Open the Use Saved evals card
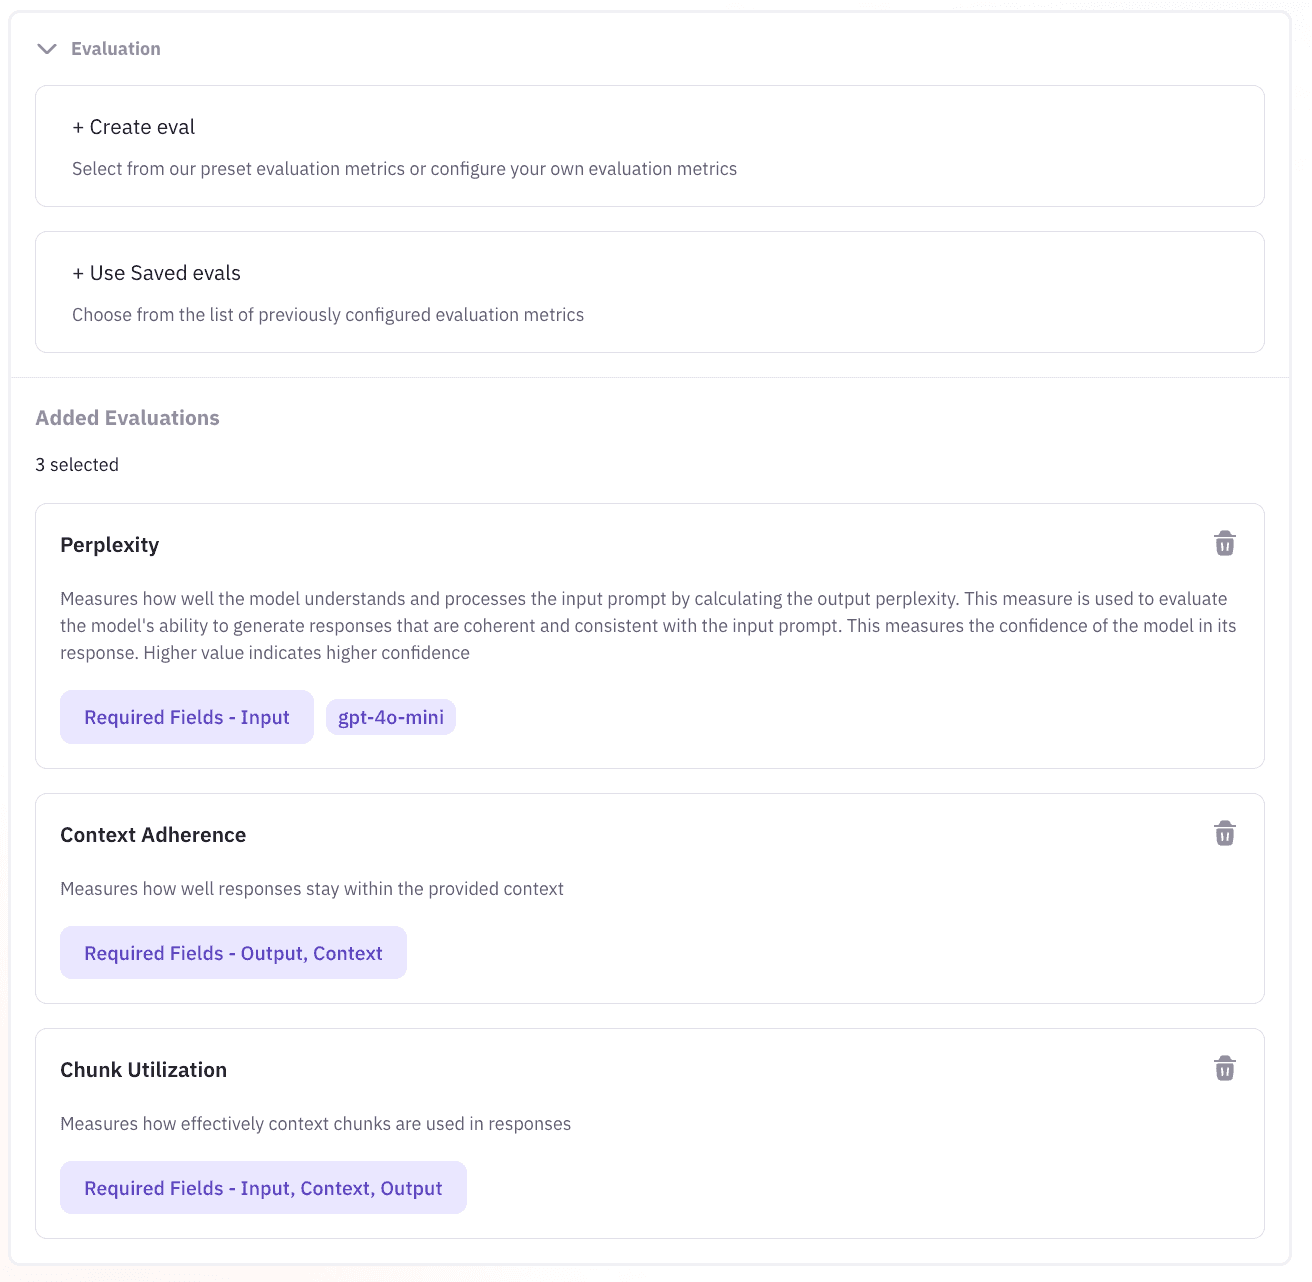This screenshot has height=1282, width=1312. (x=650, y=292)
